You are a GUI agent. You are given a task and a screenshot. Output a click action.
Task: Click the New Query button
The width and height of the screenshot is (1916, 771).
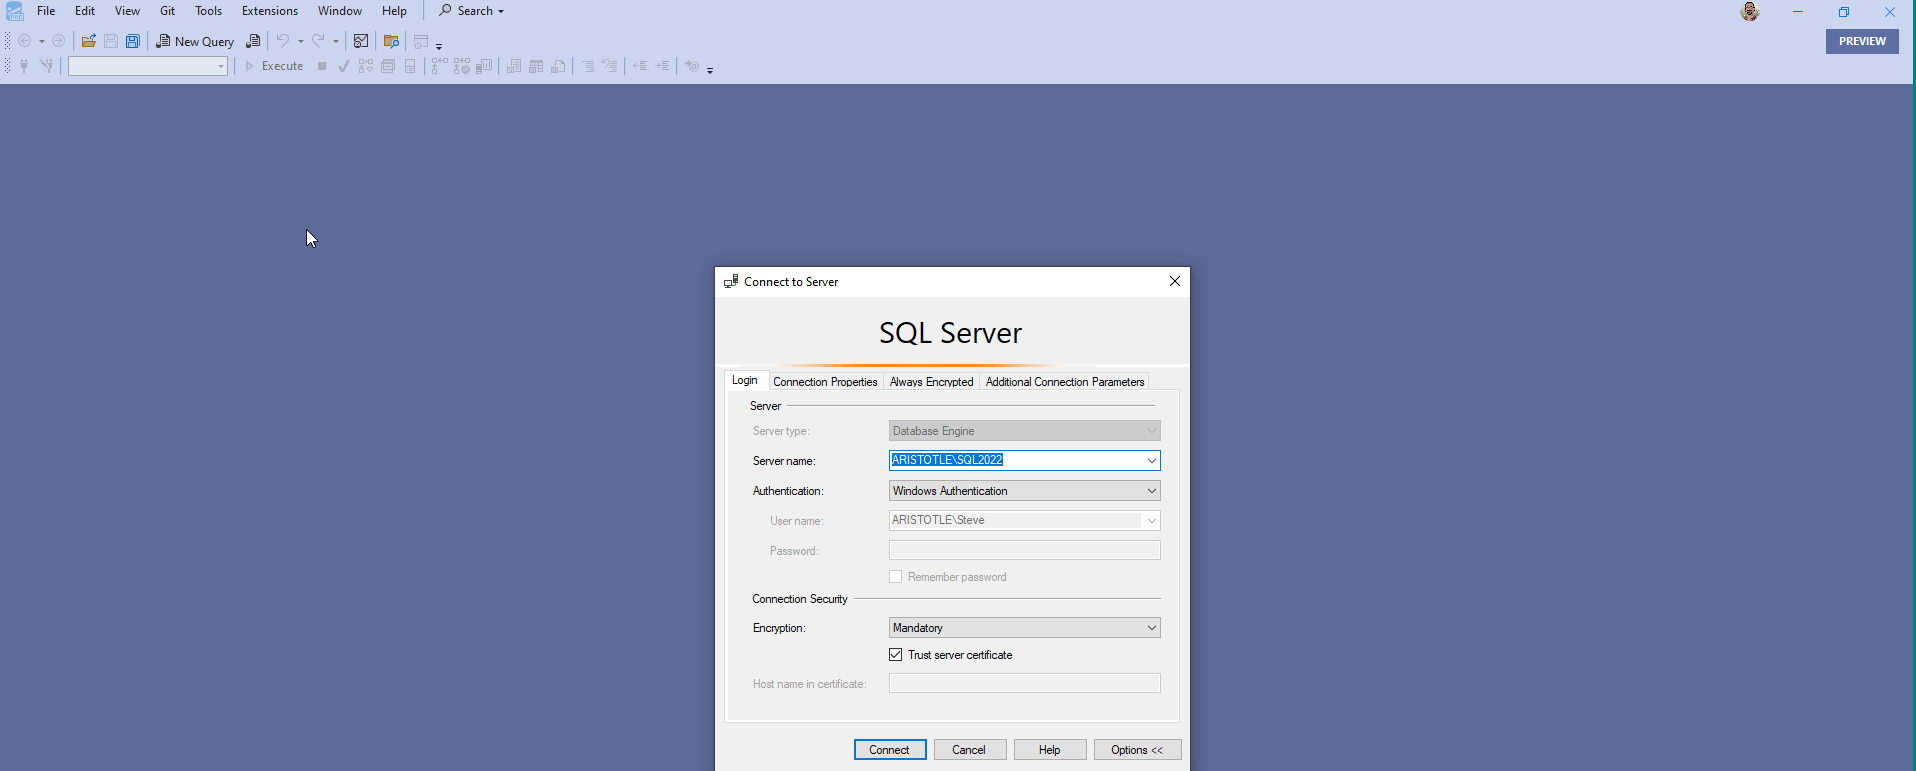pos(195,41)
